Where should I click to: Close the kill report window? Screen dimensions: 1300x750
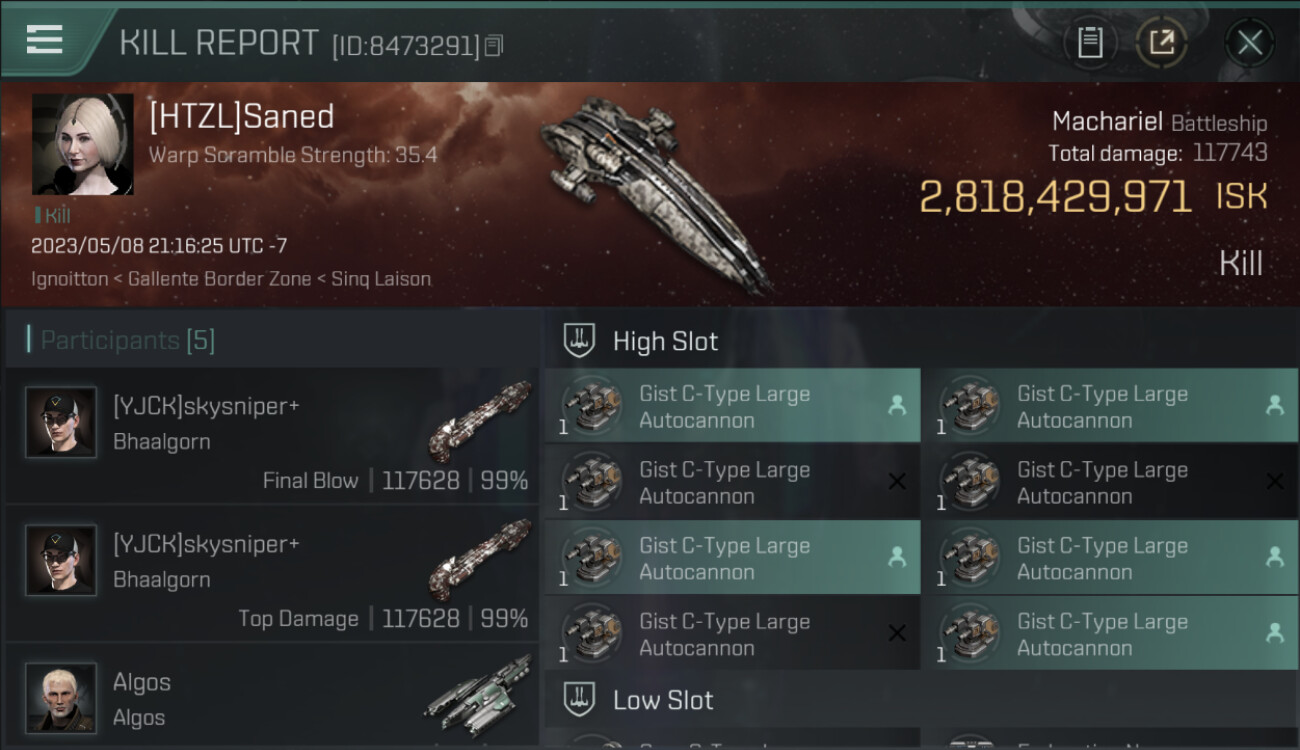tap(1249, 43)
